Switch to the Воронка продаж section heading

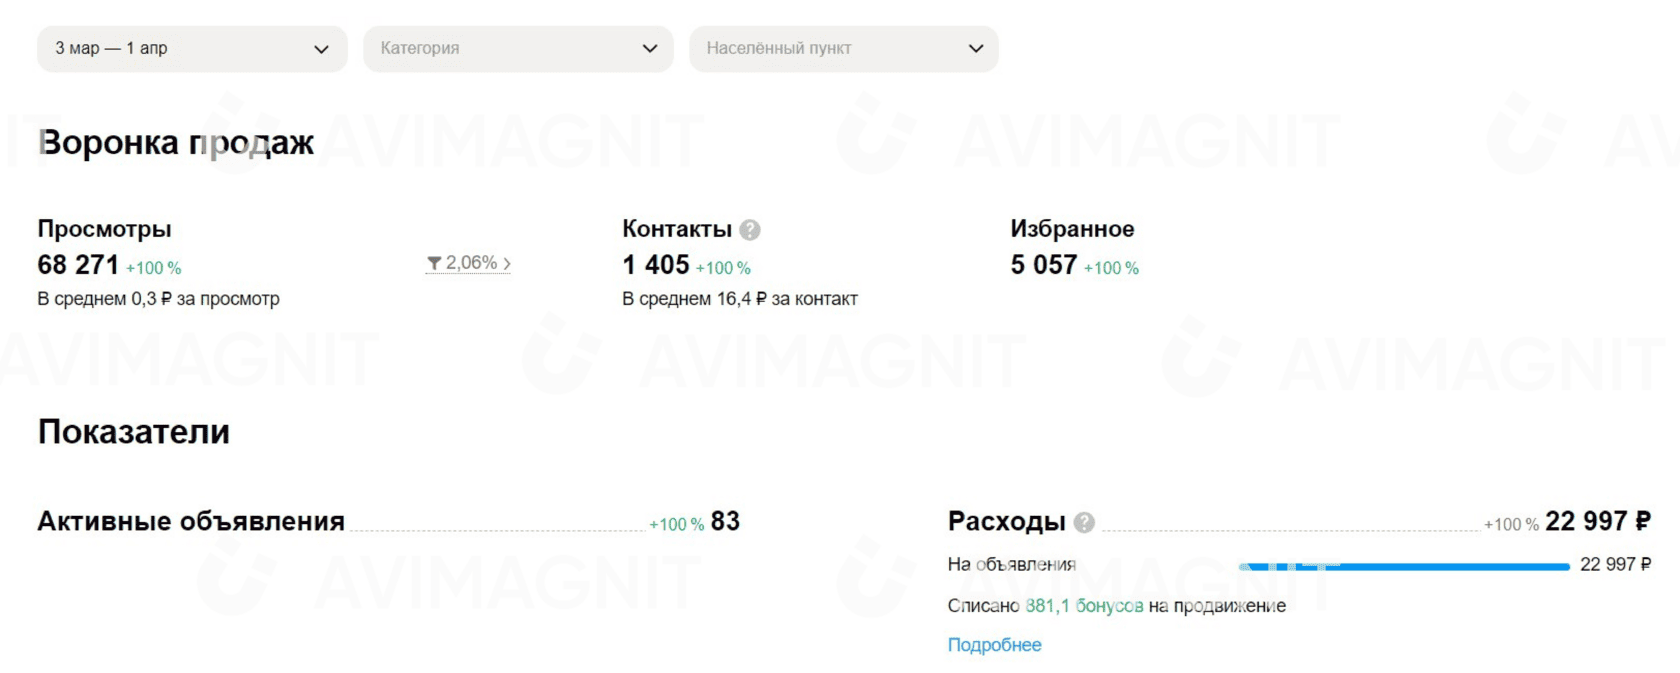pos(175,143)
